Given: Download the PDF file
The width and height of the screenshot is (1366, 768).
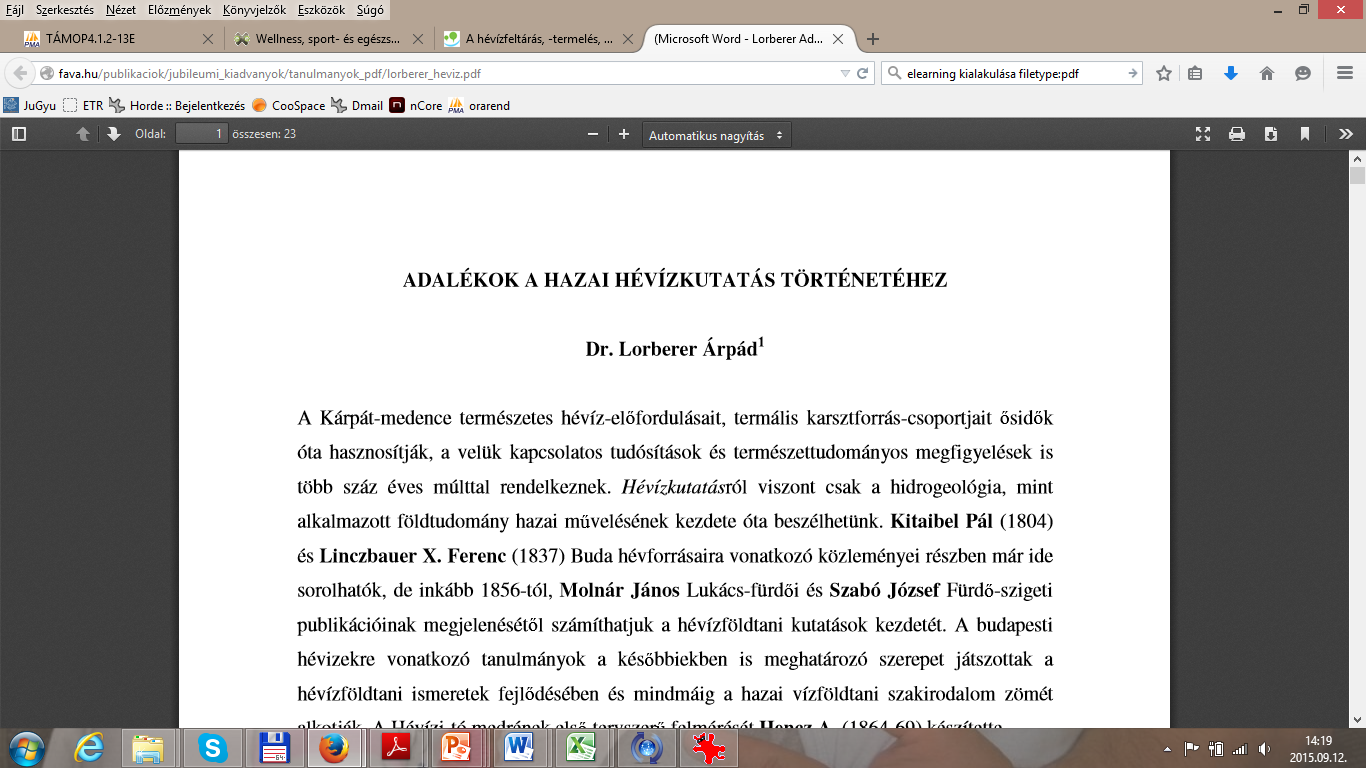Looking at the screenshot, I should coord(1271,134).
